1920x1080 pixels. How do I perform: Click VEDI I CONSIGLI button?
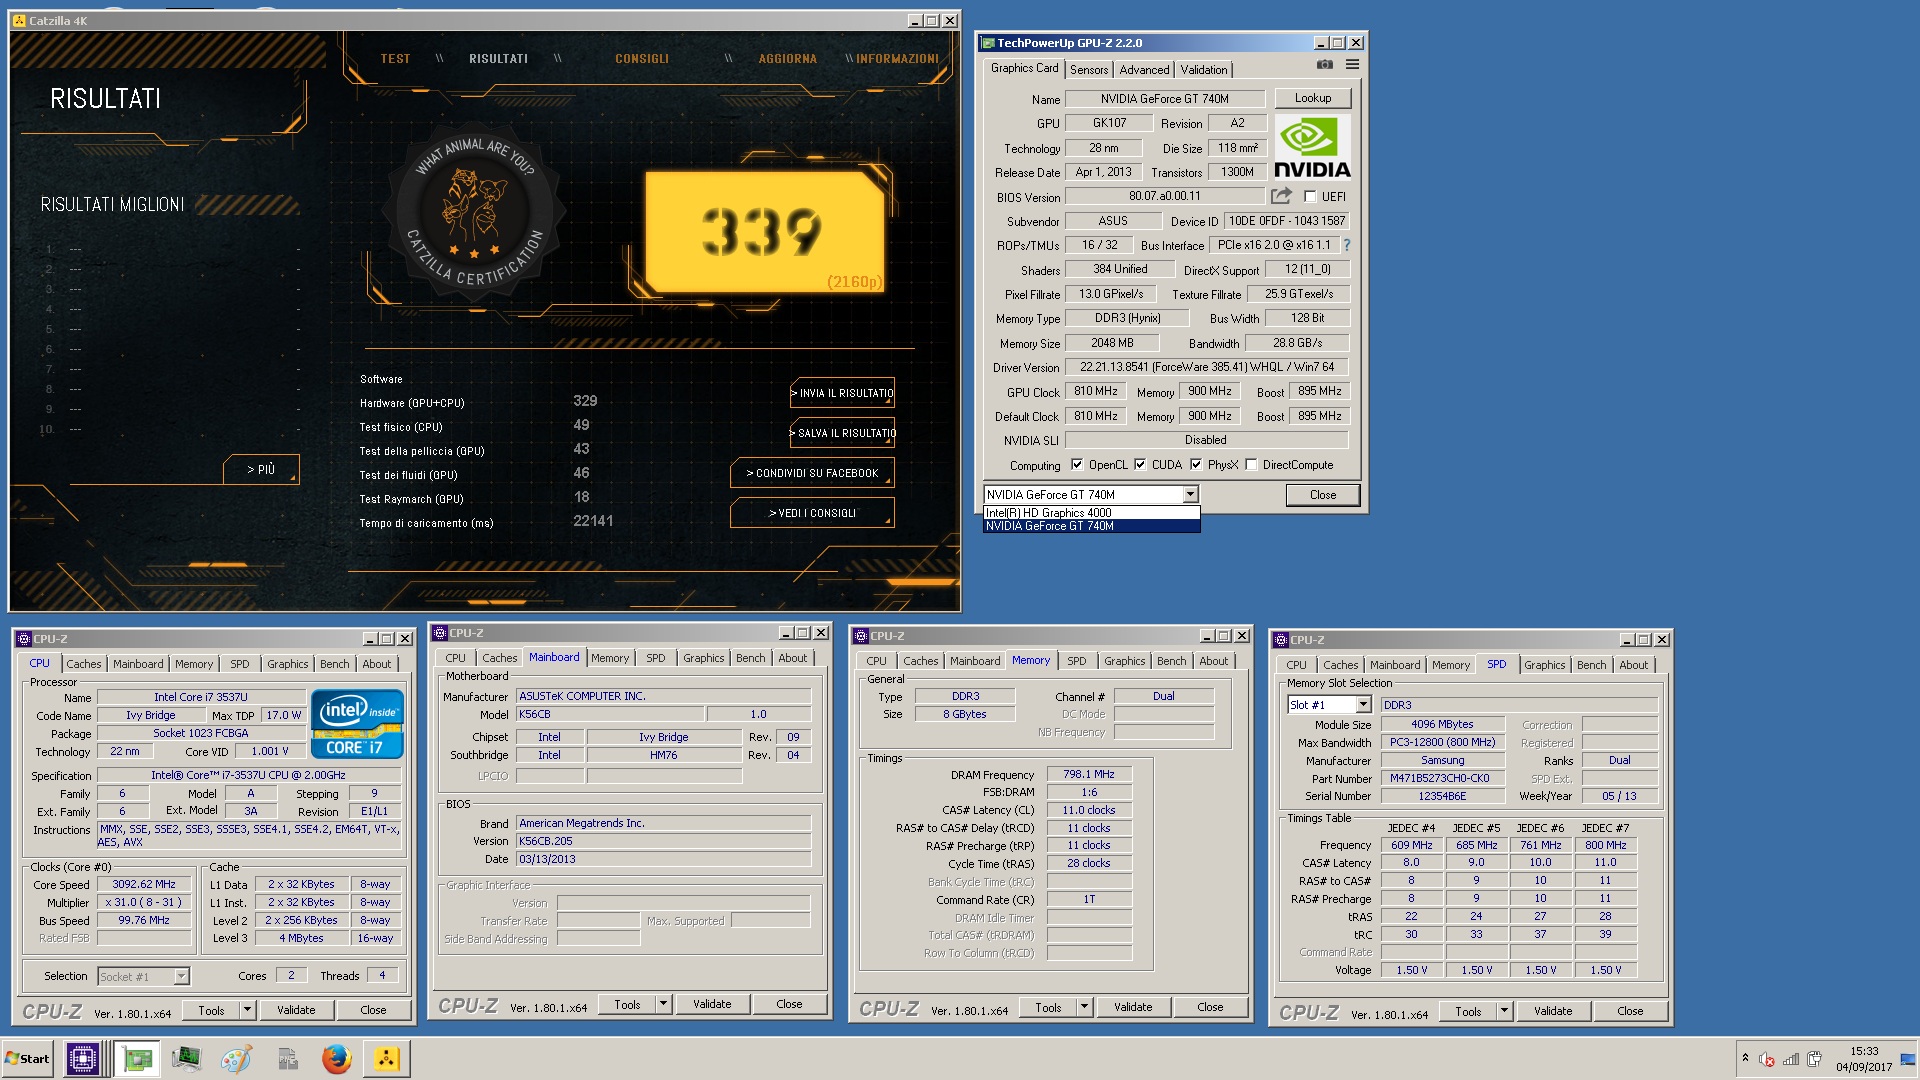coord(812,513)
